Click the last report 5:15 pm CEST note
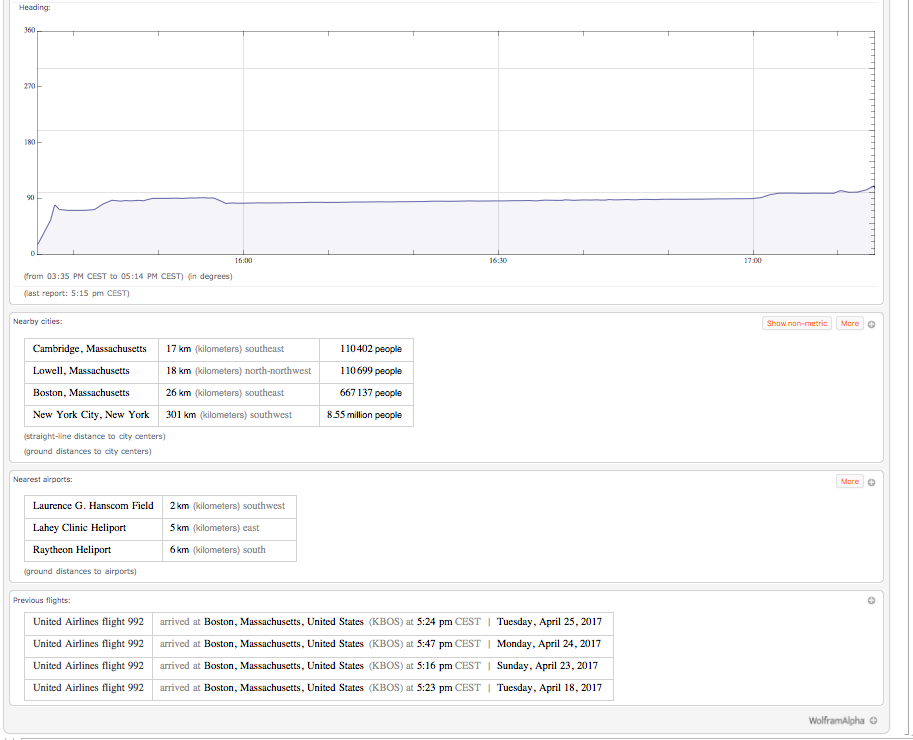 [x=76, y=293]
